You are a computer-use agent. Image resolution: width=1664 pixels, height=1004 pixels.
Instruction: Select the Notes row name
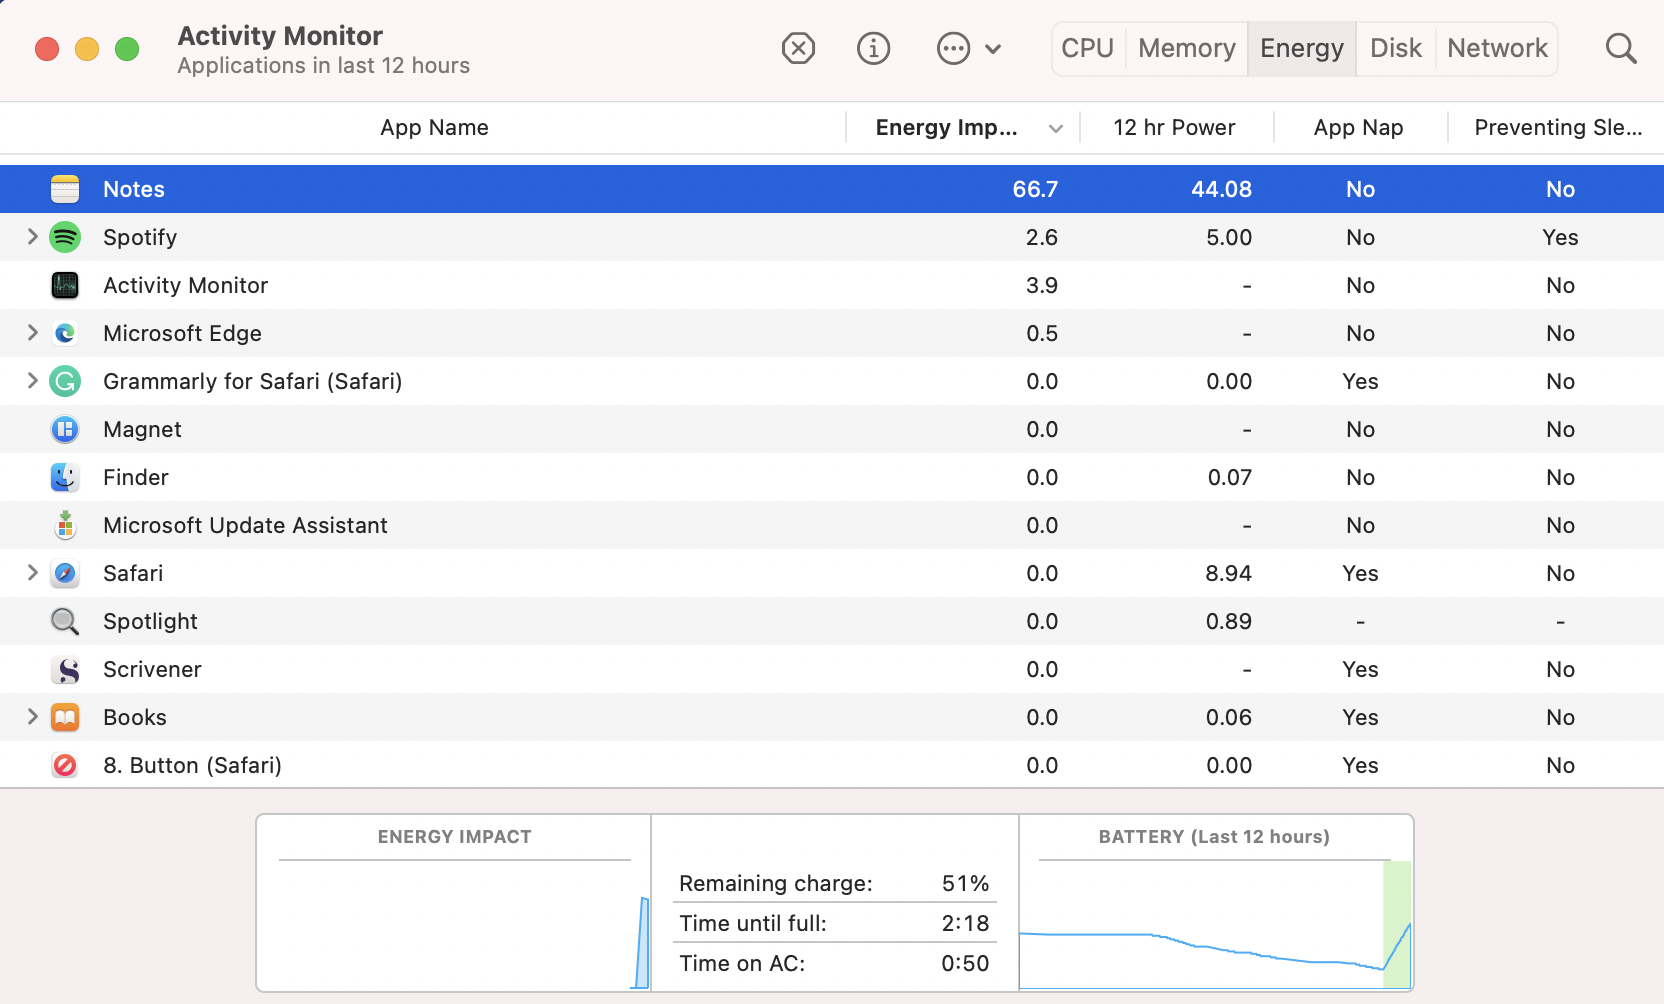point(134,189)
